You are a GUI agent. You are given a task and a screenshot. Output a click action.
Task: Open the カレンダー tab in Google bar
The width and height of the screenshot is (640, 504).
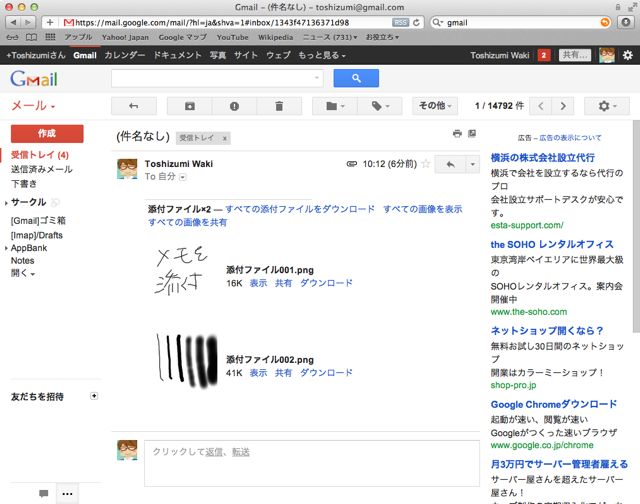pos(124,55)
